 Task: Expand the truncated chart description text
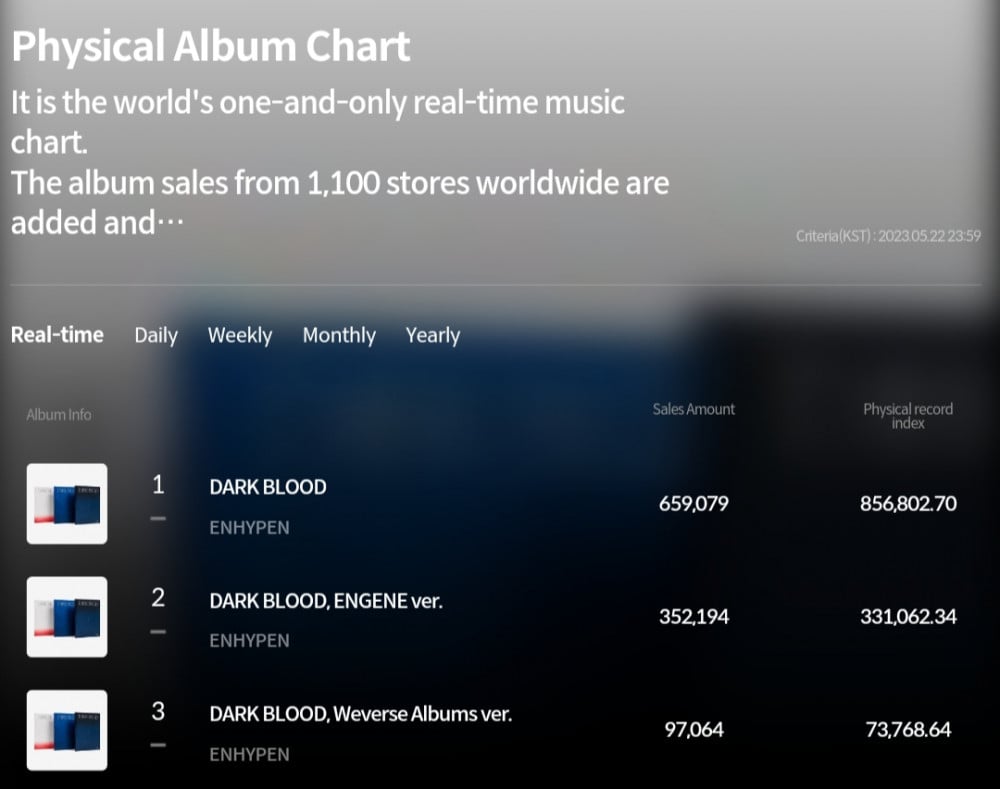(x=170, y=223)
